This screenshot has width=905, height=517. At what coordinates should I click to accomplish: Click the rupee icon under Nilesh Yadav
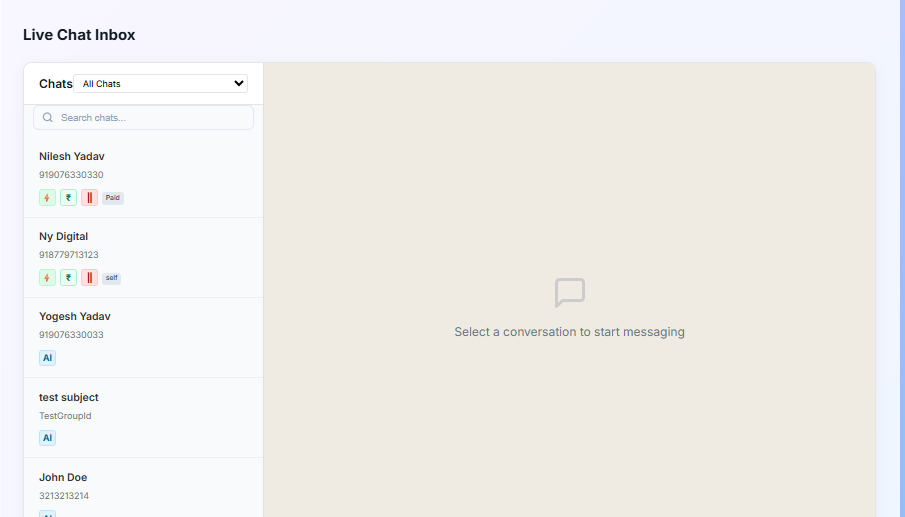click(68, 198)
